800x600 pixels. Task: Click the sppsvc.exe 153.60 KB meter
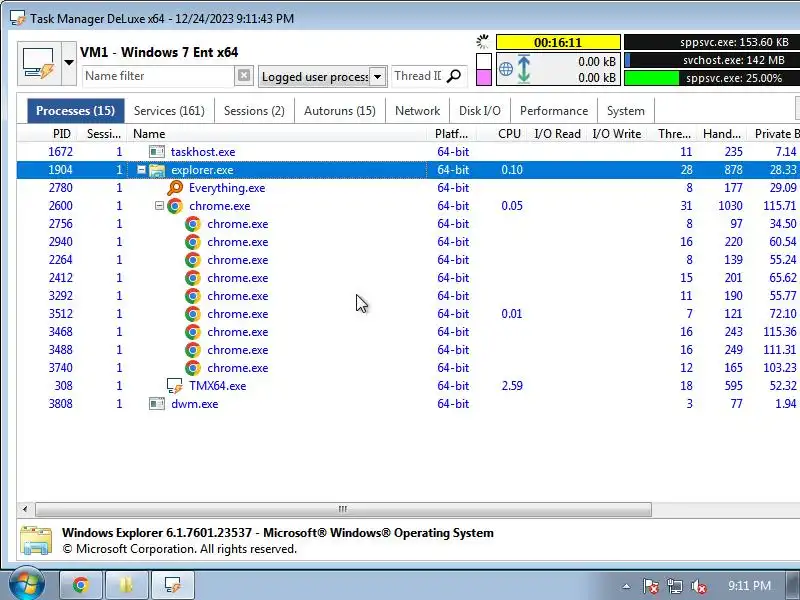pyautogui.click(x=712, y=42)
